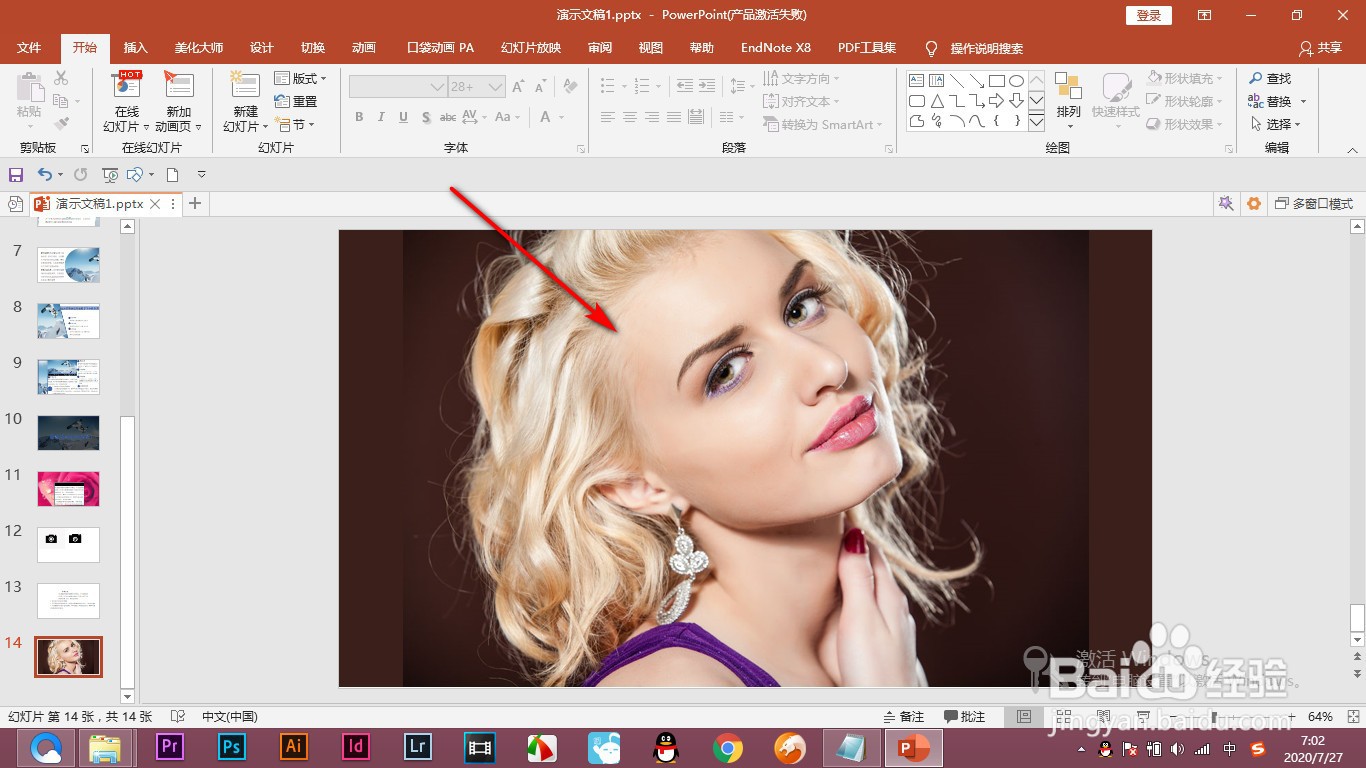
Task: Select the oval shape in shapes gallery
Action: point(1016,81)
